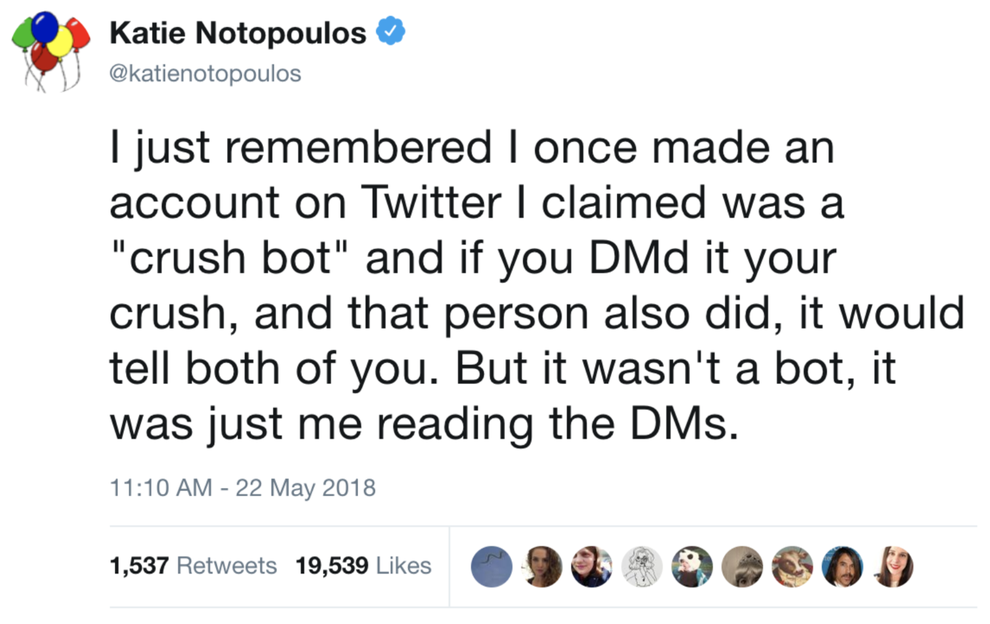
Task: Select the gray animal close-up avatar
Action: tap(741, 566)
